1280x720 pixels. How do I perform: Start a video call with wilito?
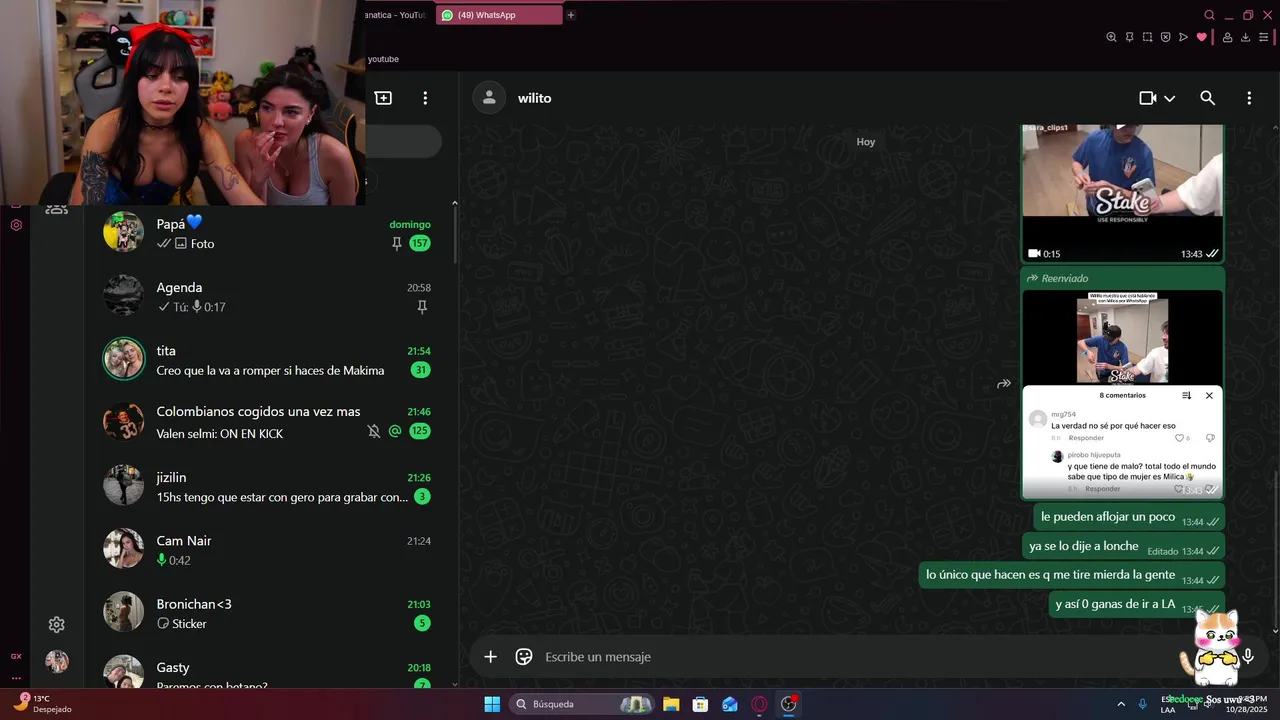point(1147,98)
